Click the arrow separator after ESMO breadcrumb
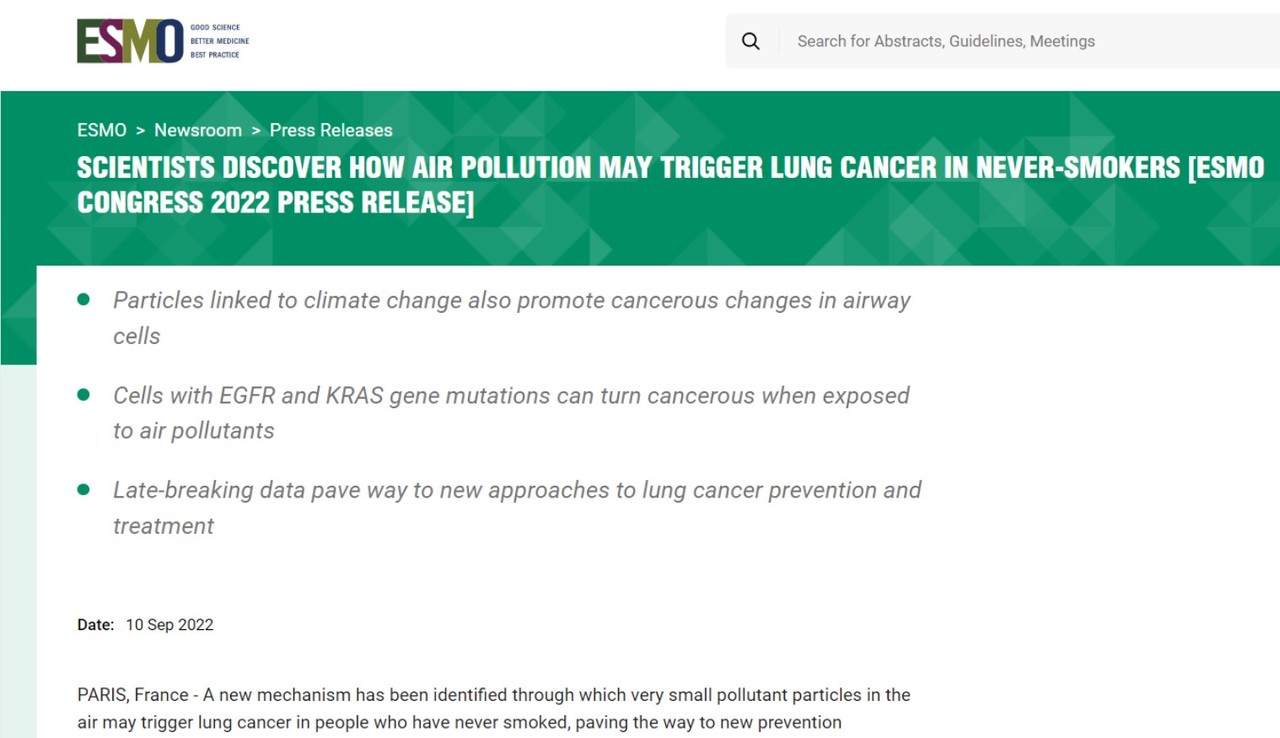 pyautogui.click(x=141, y=130)
